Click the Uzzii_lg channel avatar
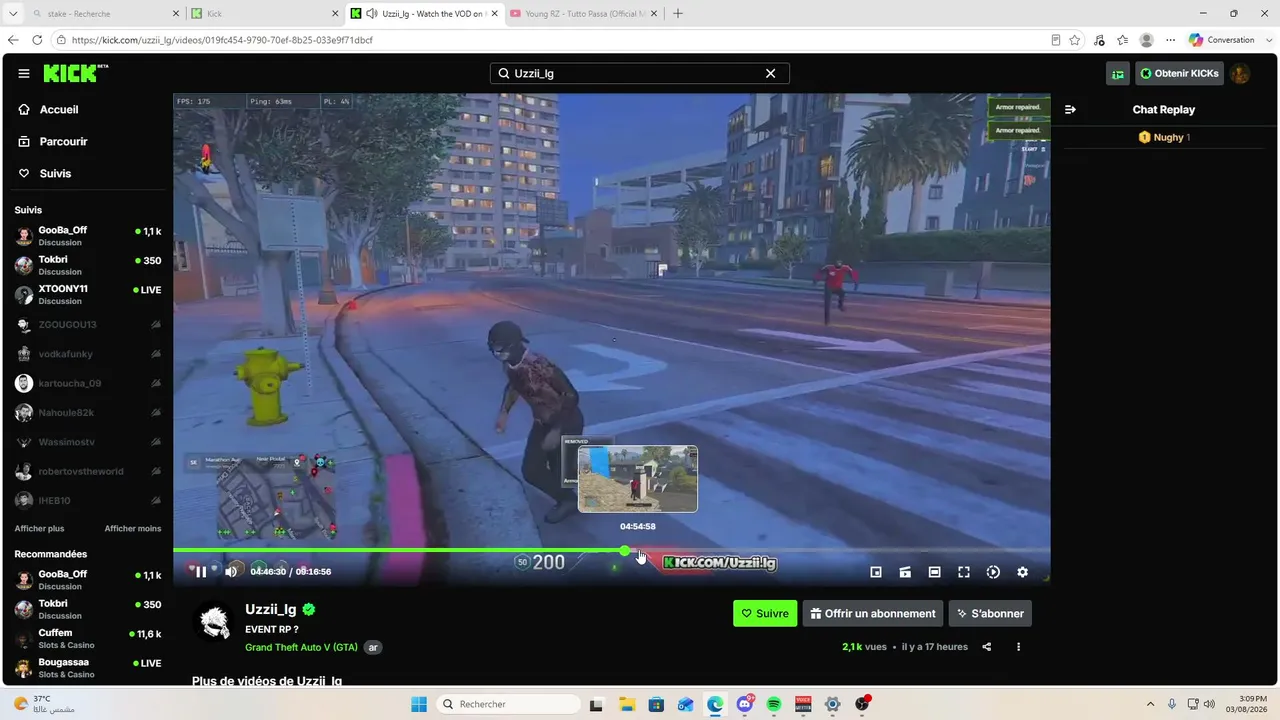The image size is (1280, 720). click(x=215, y=621)
